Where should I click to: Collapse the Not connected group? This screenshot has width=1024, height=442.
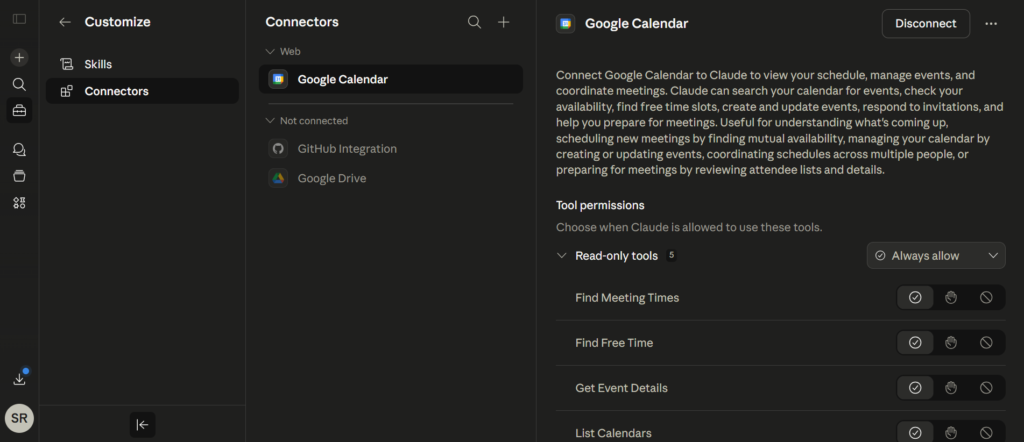tap(270, 121)
